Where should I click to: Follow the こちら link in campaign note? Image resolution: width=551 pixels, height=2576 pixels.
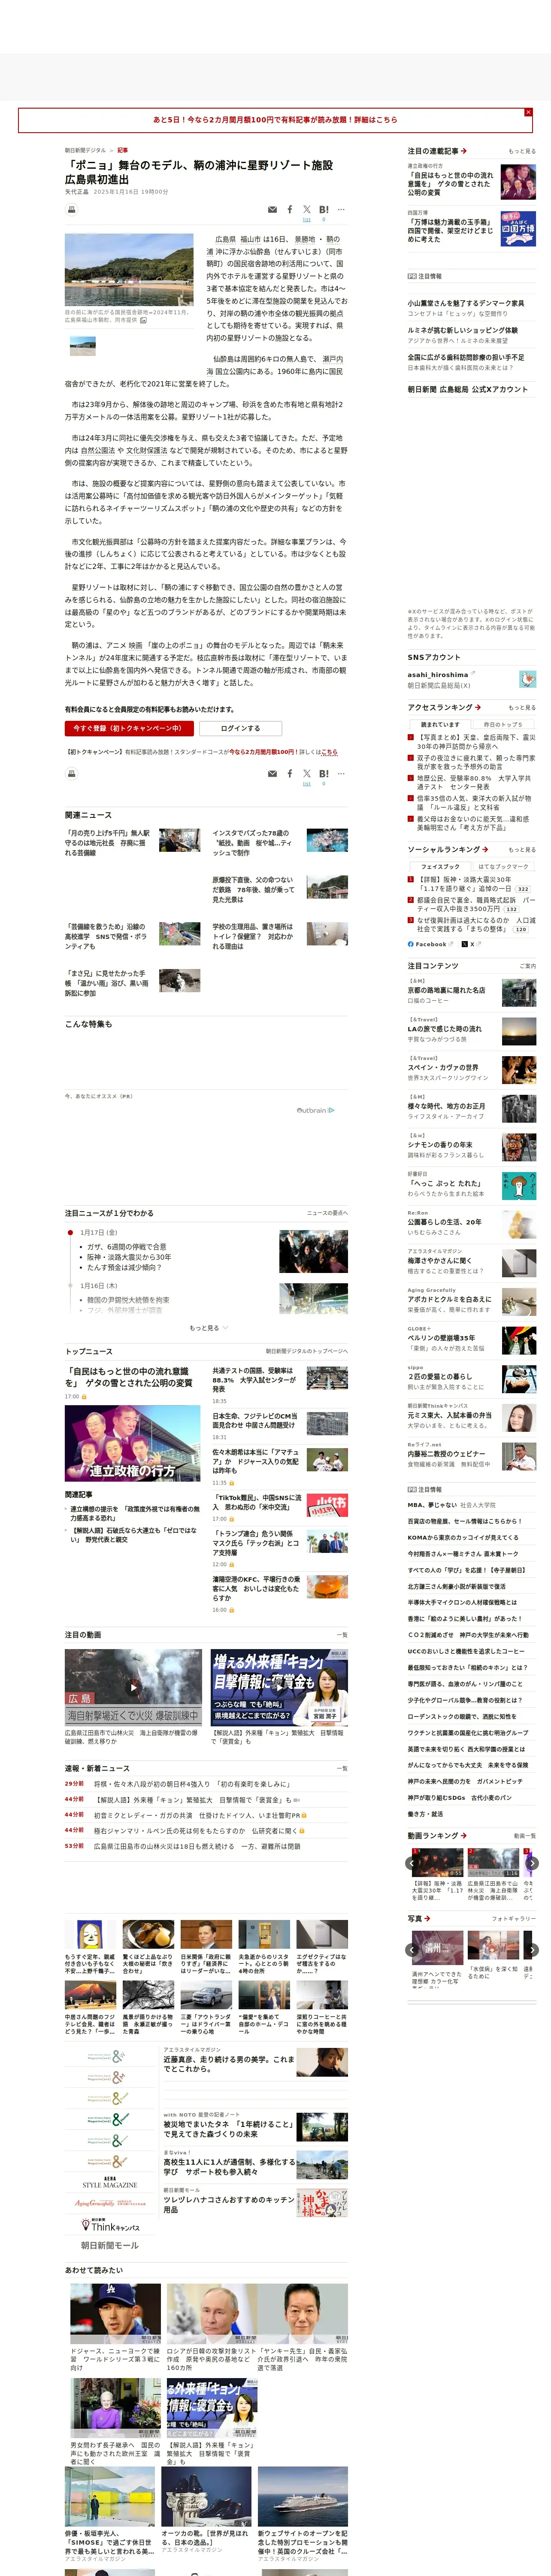(329, 752)
